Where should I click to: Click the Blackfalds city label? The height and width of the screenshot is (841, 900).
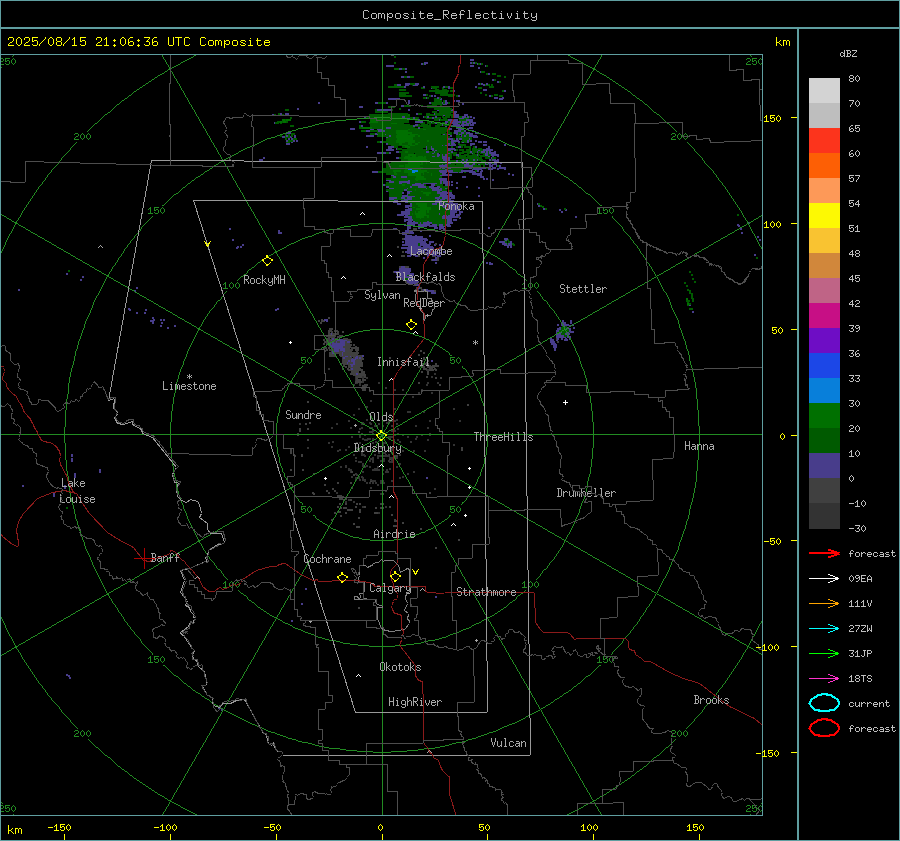[x=425, y=277]
